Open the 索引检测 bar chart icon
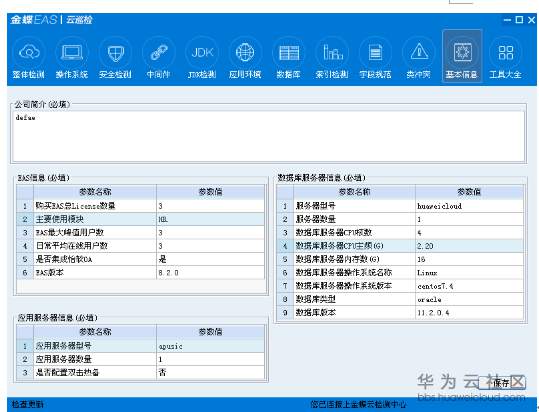The image size is (539, 412). click(332, 58)
